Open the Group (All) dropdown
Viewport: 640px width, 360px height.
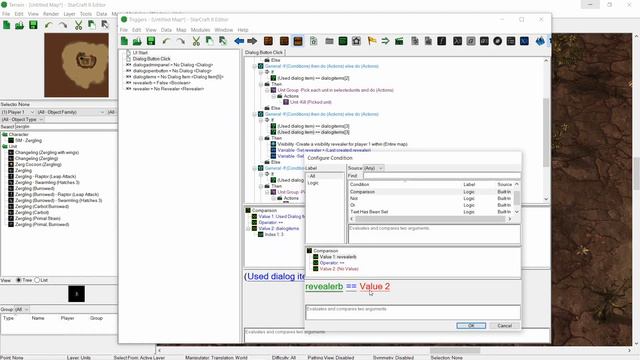pos(22,309)
